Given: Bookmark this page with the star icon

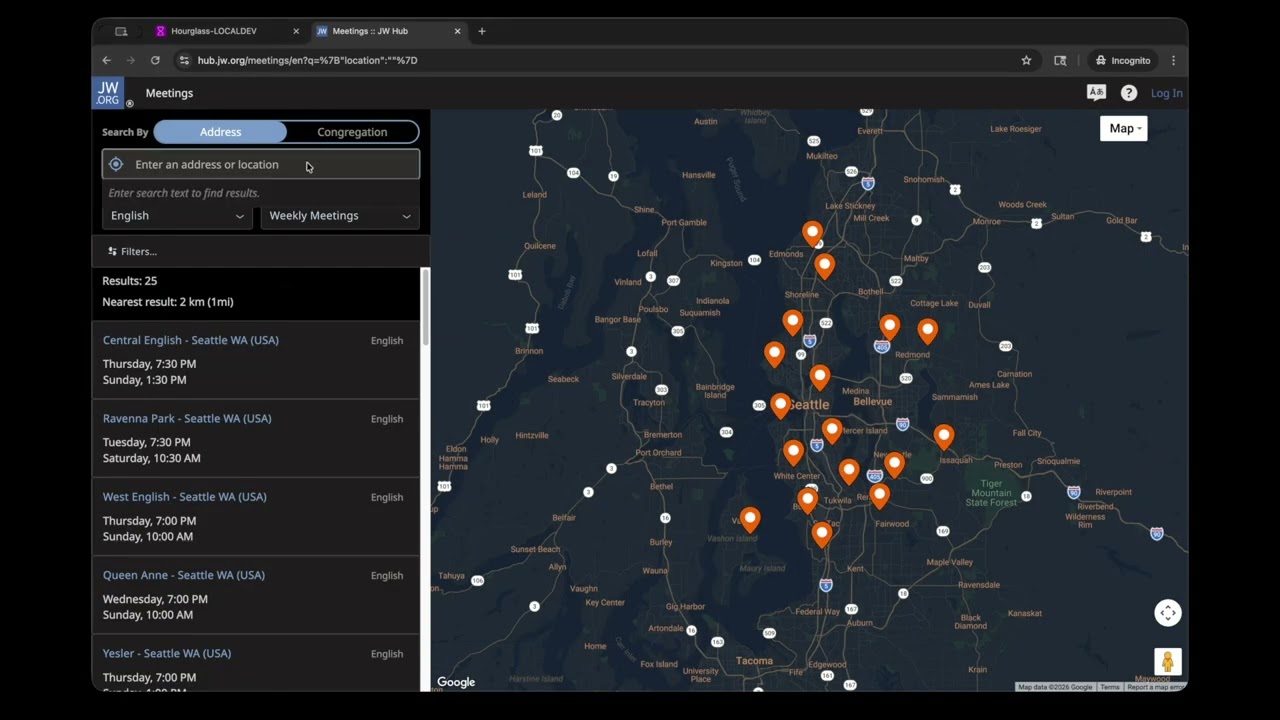Looking at the screenshot, I should pyautogui.click(x=1026, y=60).
